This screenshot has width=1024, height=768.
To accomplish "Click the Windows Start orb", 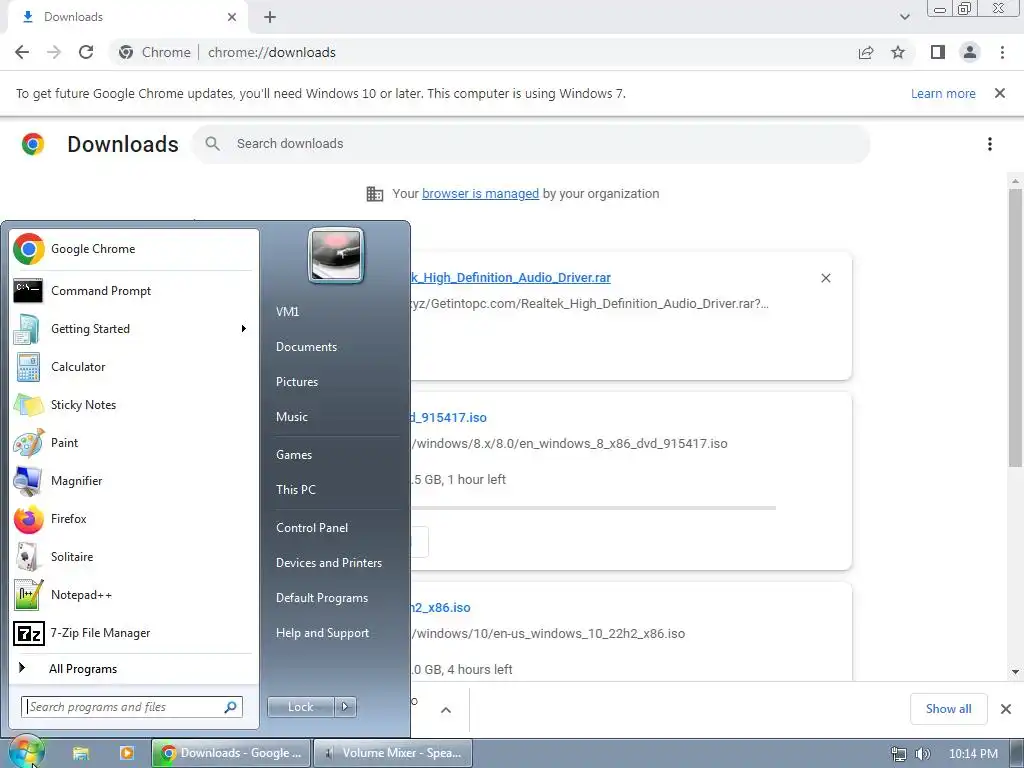I will click(x=25, y=753).
